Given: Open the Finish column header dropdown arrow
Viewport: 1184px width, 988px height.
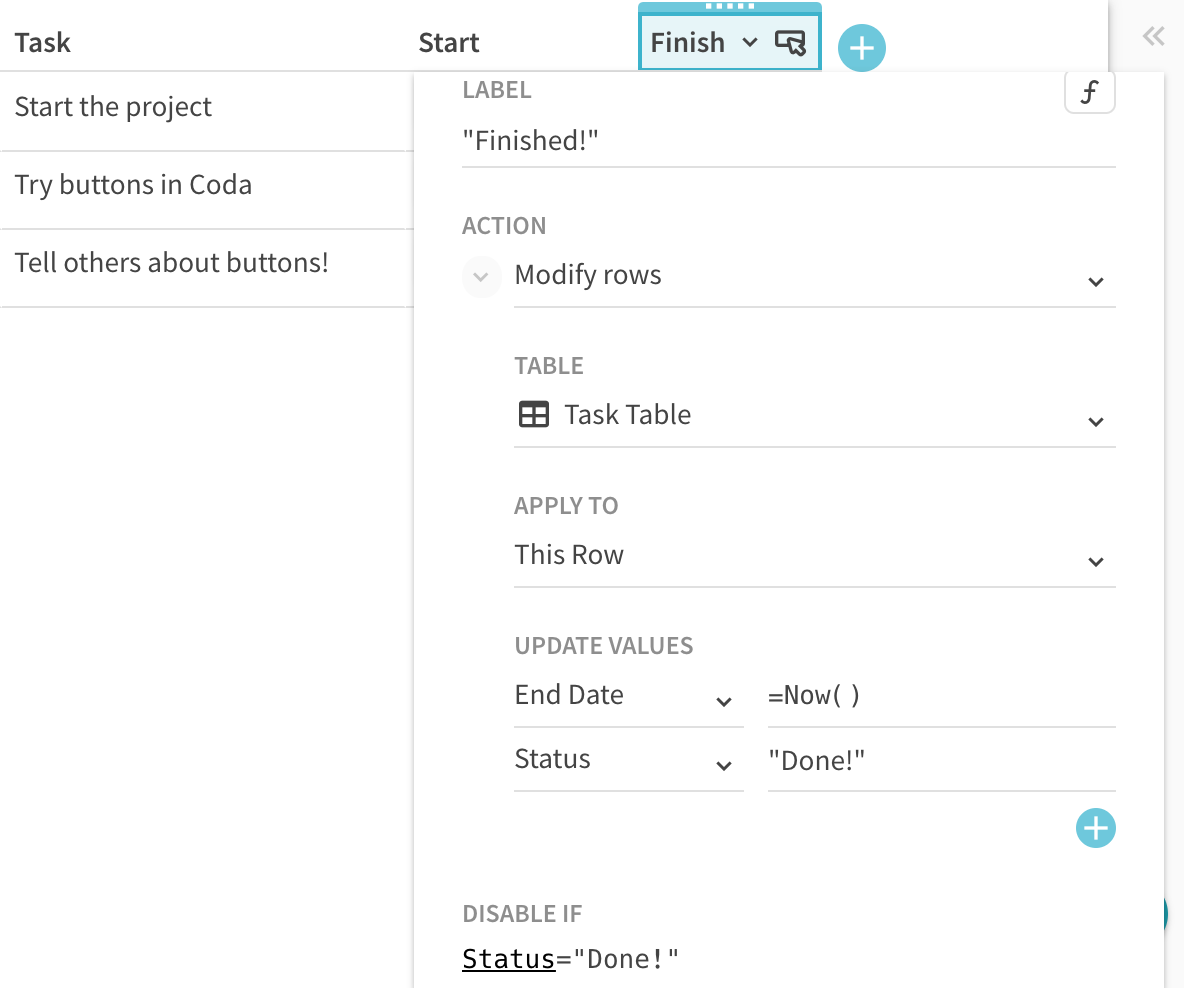Looking at the screenshot, I should [750, 43].
